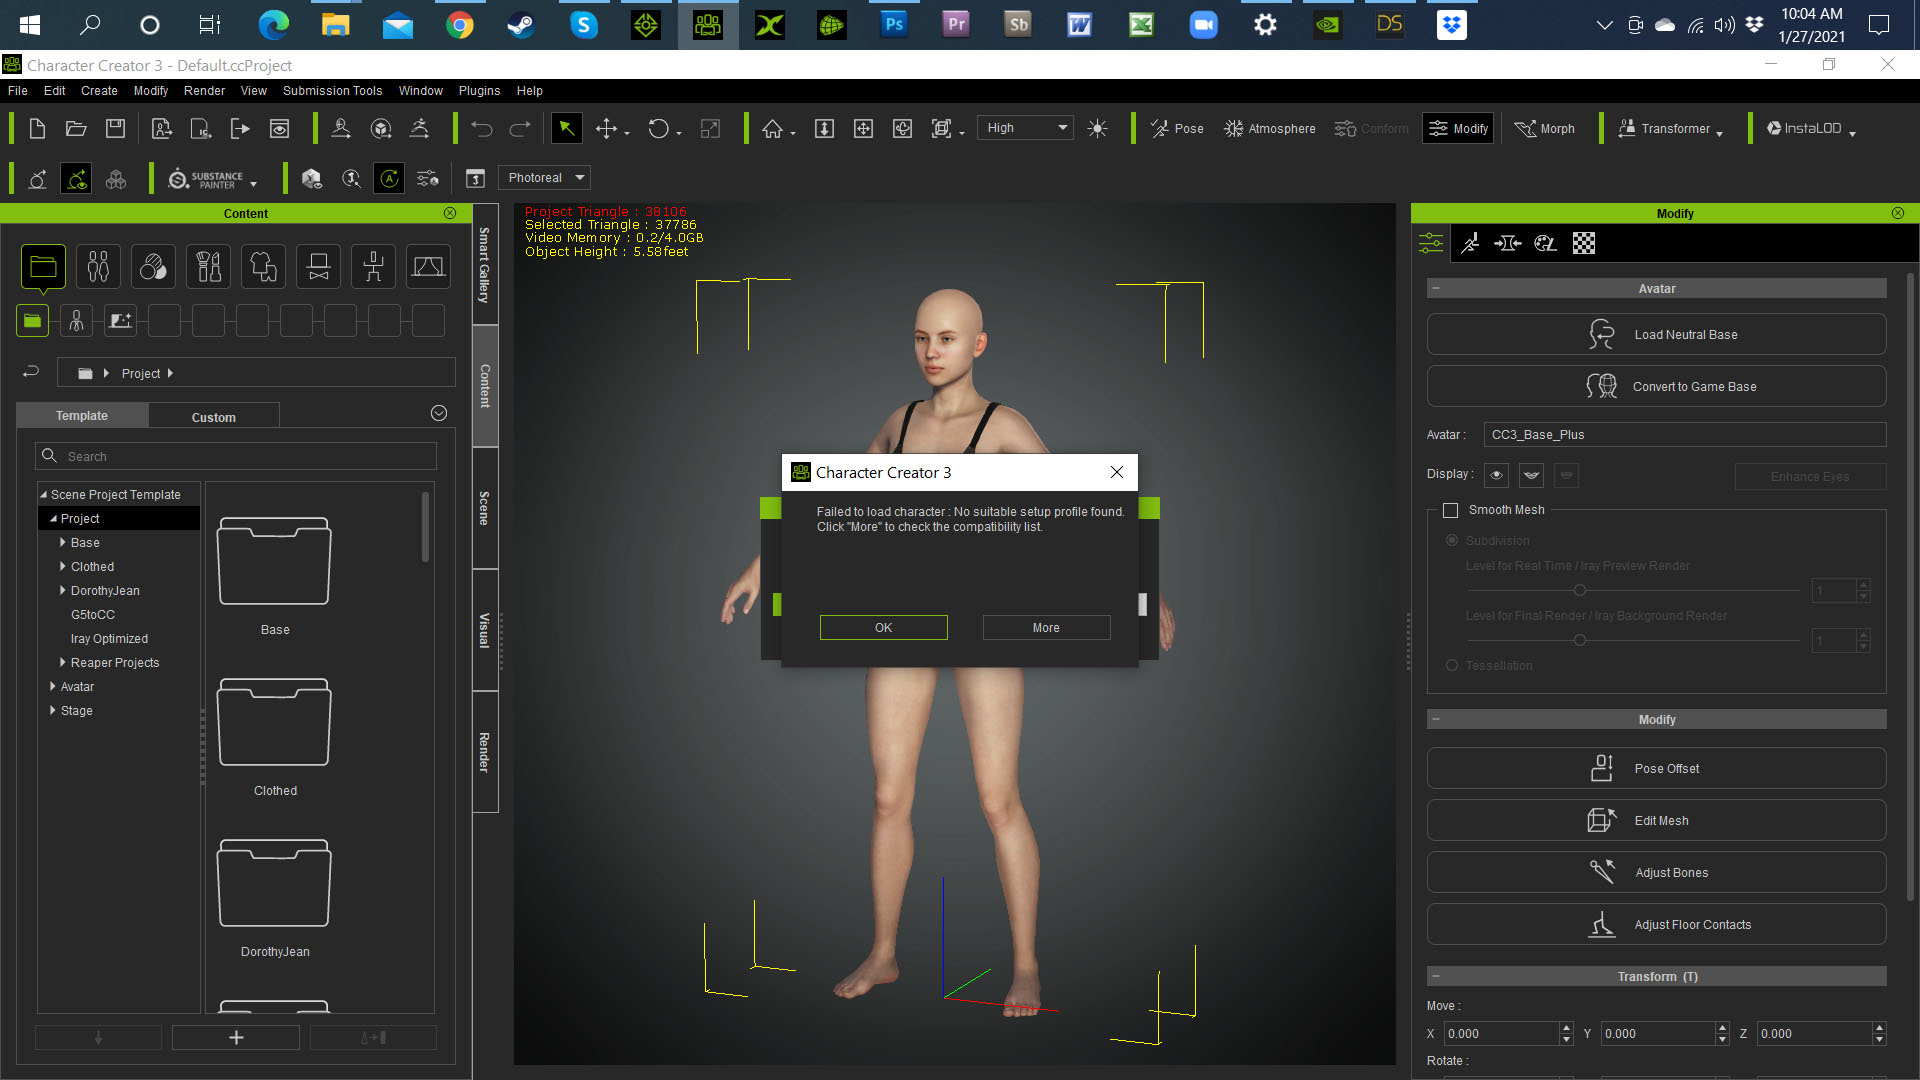
Task: Open the Photoreal shader dropdown
Action: point(545,178)
